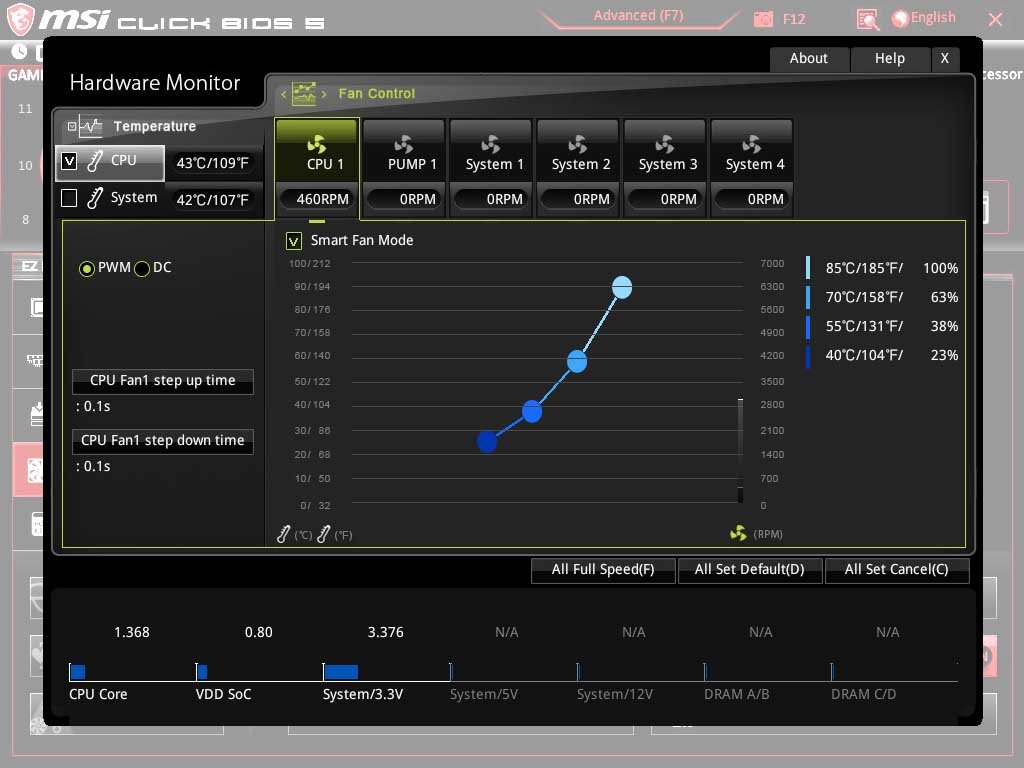
Task: Click the CPU Core voltage bar
Action: (78, 671)
